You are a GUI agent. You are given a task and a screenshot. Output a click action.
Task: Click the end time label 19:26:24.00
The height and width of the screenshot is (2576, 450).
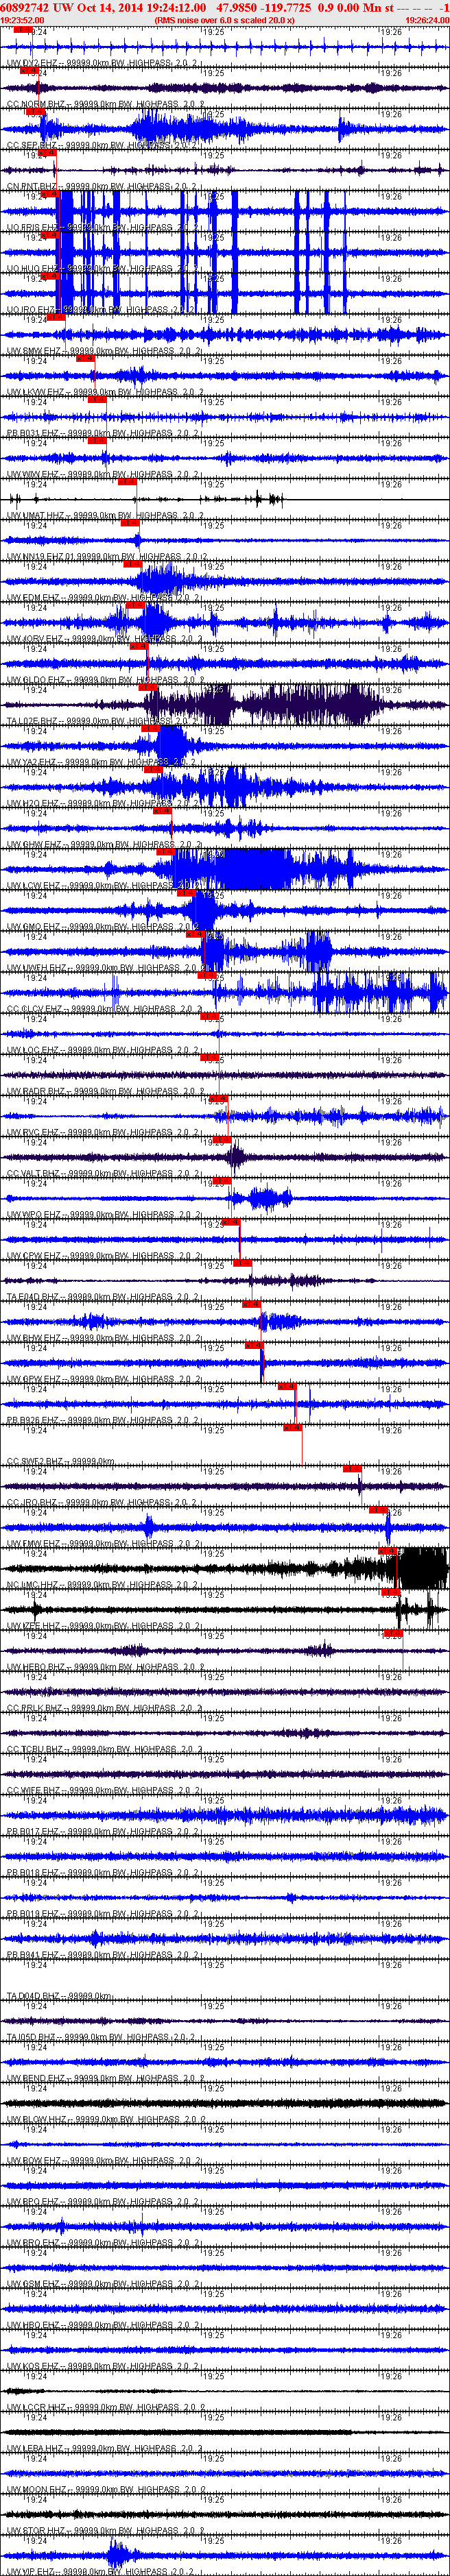click(427, 20)
